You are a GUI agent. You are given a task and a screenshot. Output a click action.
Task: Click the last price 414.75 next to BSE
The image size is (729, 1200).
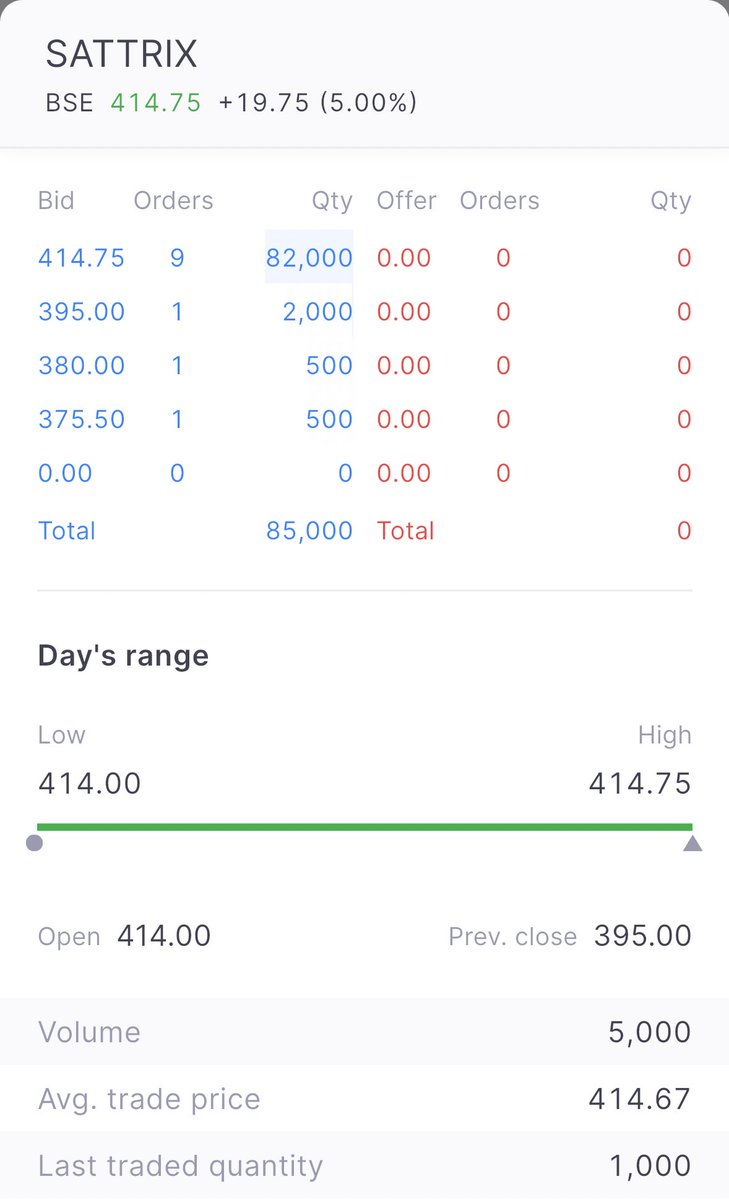point(156,102)
